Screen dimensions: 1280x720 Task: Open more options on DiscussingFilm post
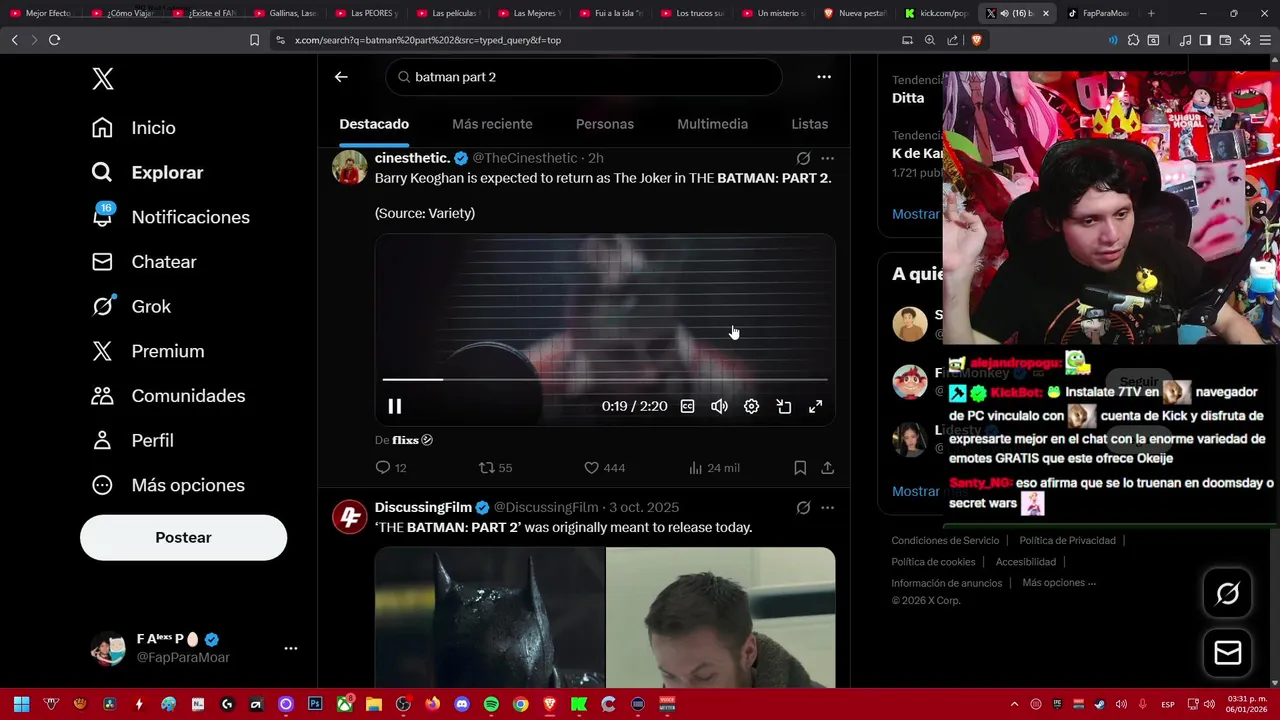(827, 508)
